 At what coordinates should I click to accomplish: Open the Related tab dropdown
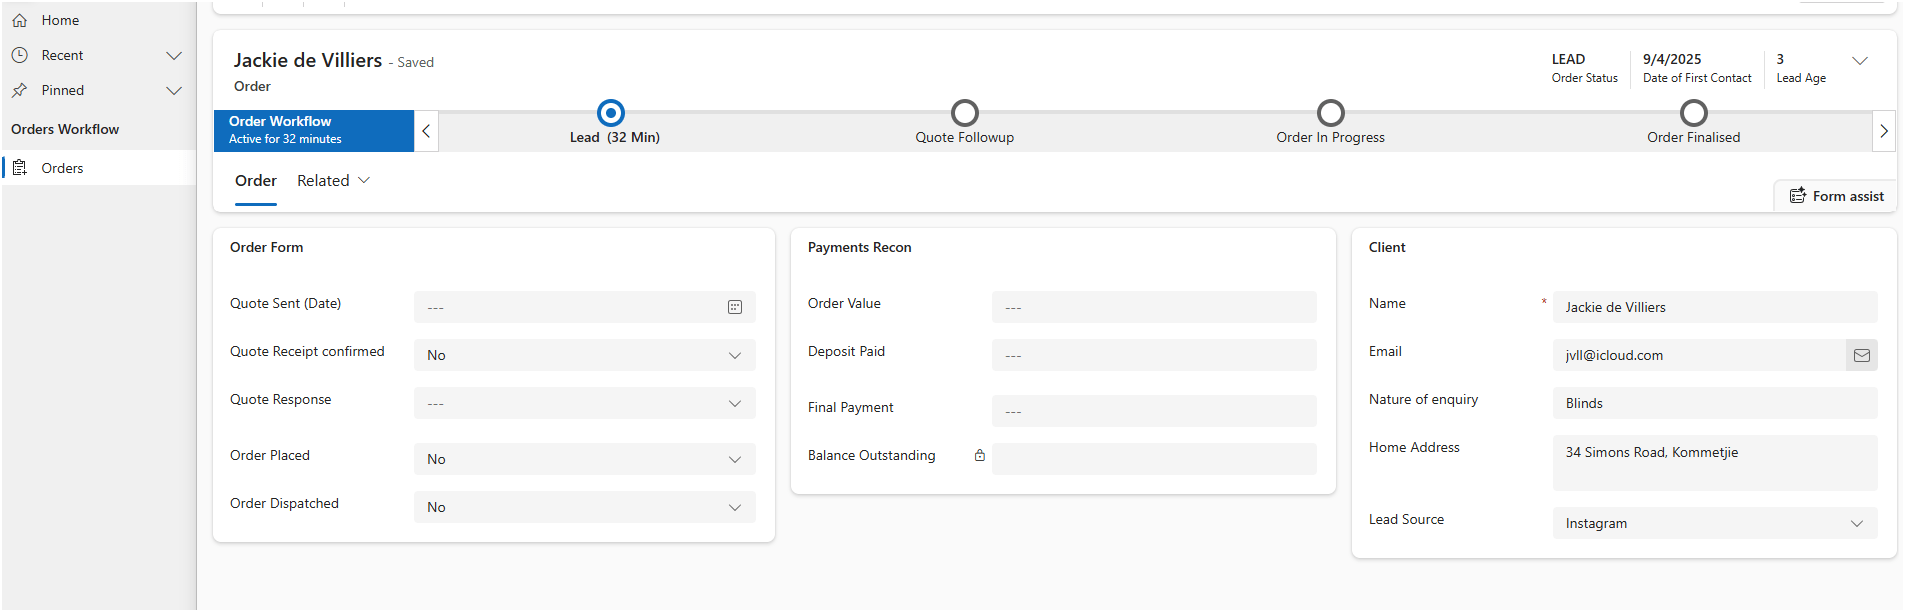(333, 180)
